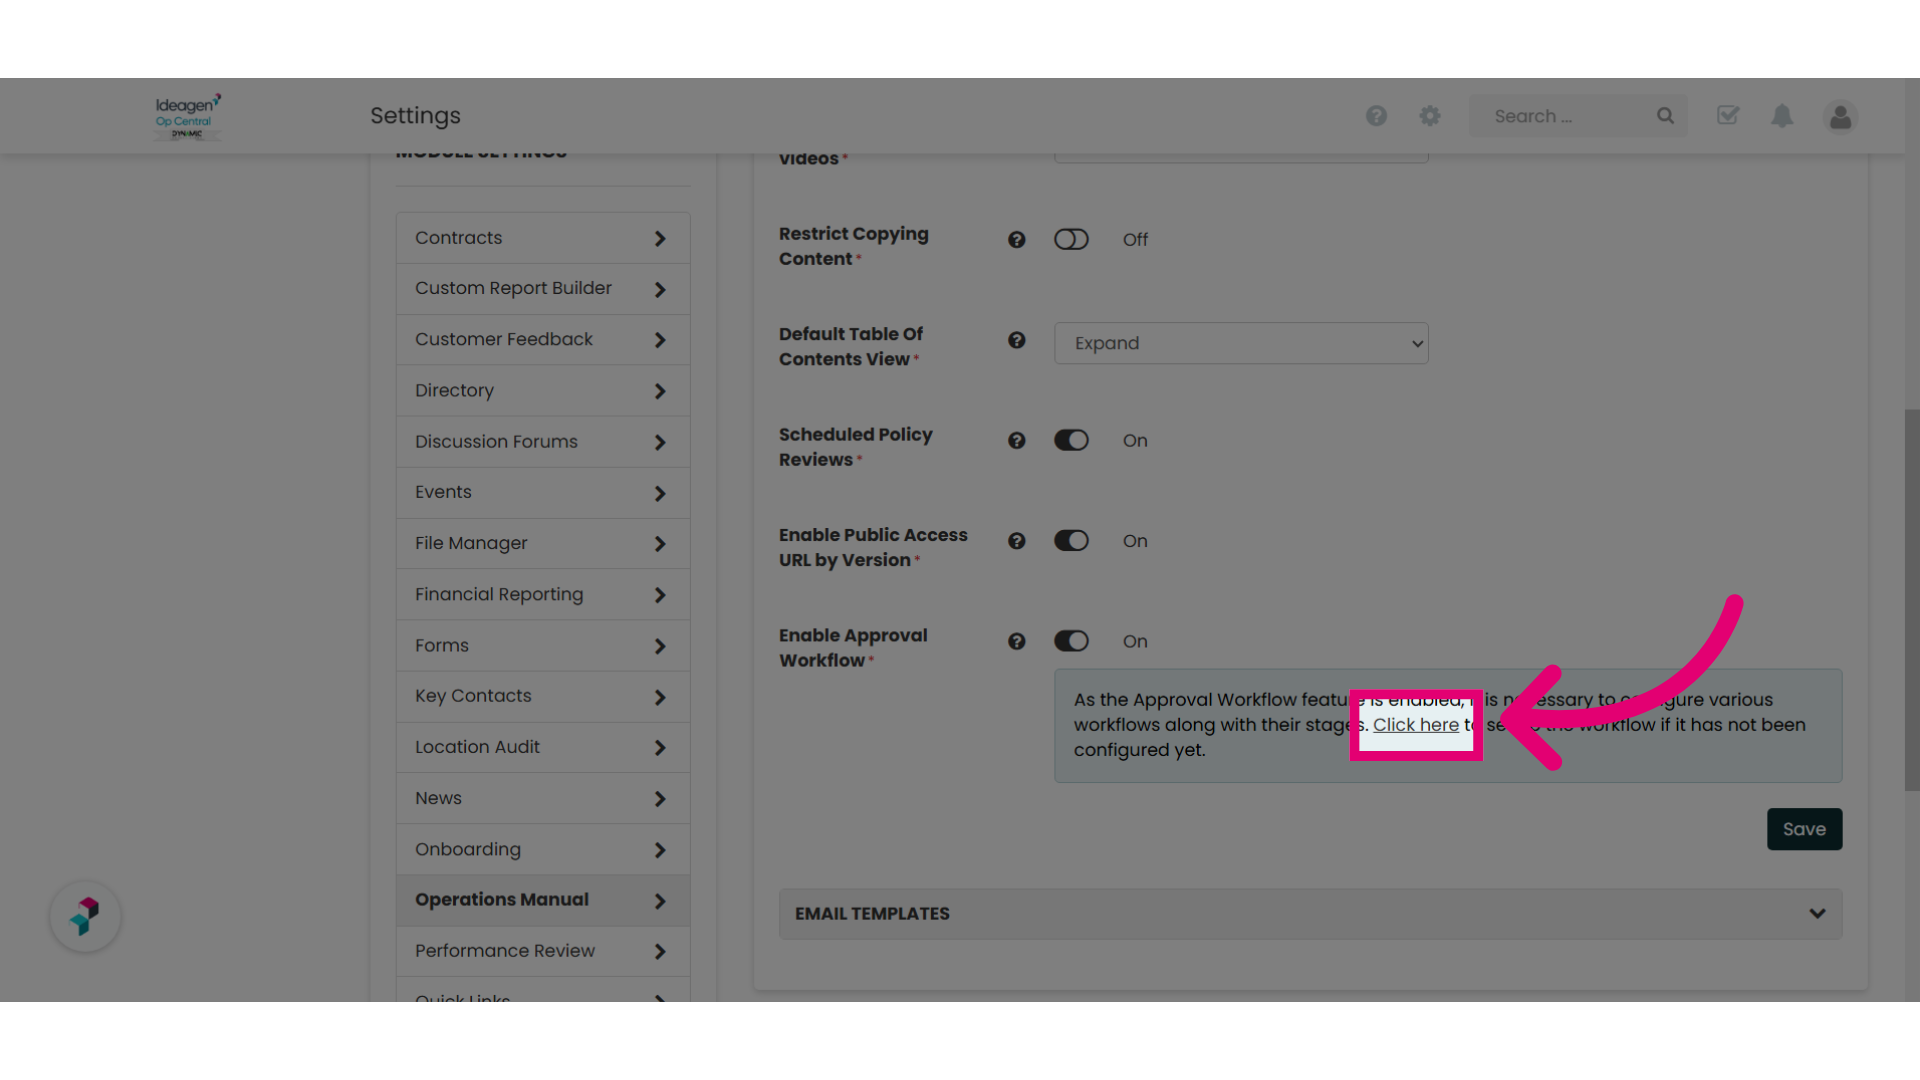Screen dimensions: 1920x1080
Task: Follow the Click here workflow link
Action: 1415,725
